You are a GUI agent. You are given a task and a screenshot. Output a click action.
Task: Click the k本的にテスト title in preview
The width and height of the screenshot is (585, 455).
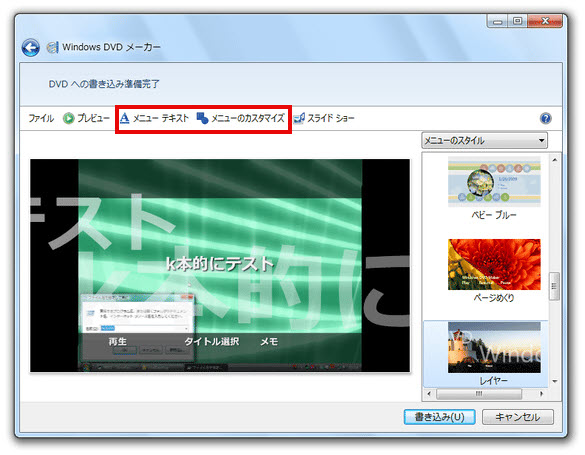tap(220, 264)
